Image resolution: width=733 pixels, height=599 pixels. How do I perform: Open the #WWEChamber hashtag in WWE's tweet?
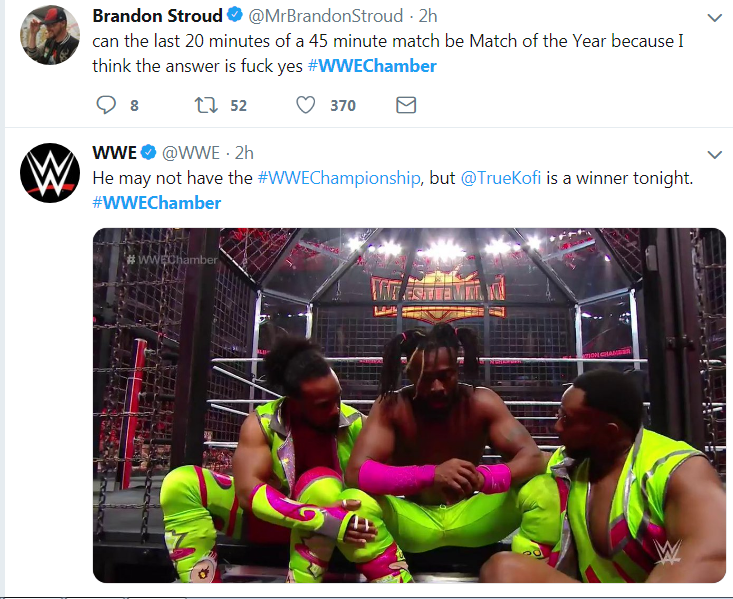coord(157,203)
